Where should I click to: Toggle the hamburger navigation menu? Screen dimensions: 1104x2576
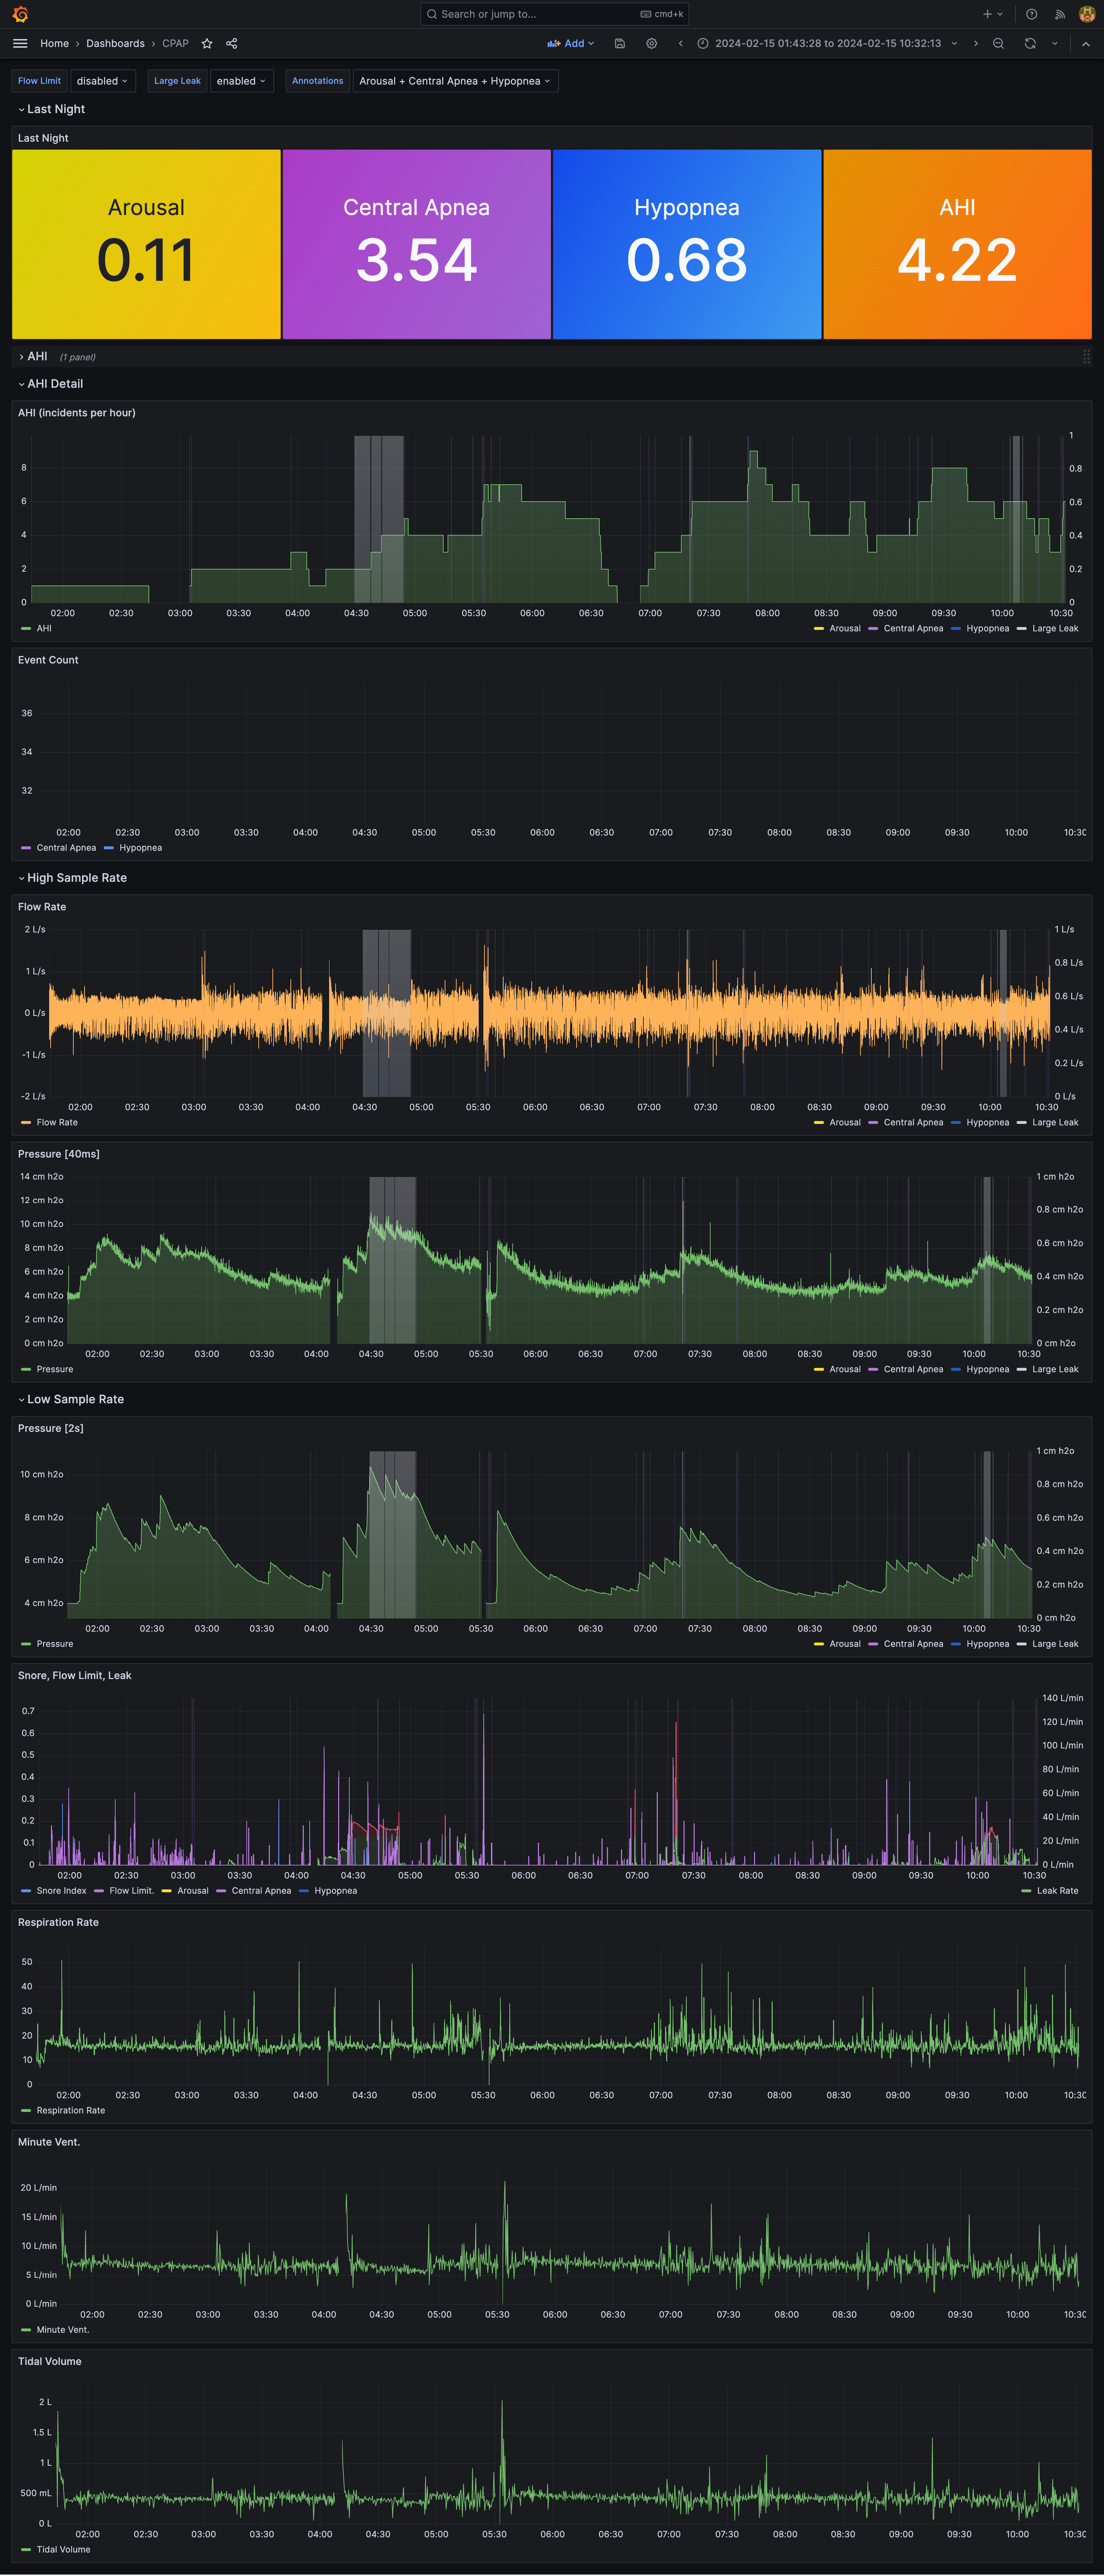pos(20,43)
